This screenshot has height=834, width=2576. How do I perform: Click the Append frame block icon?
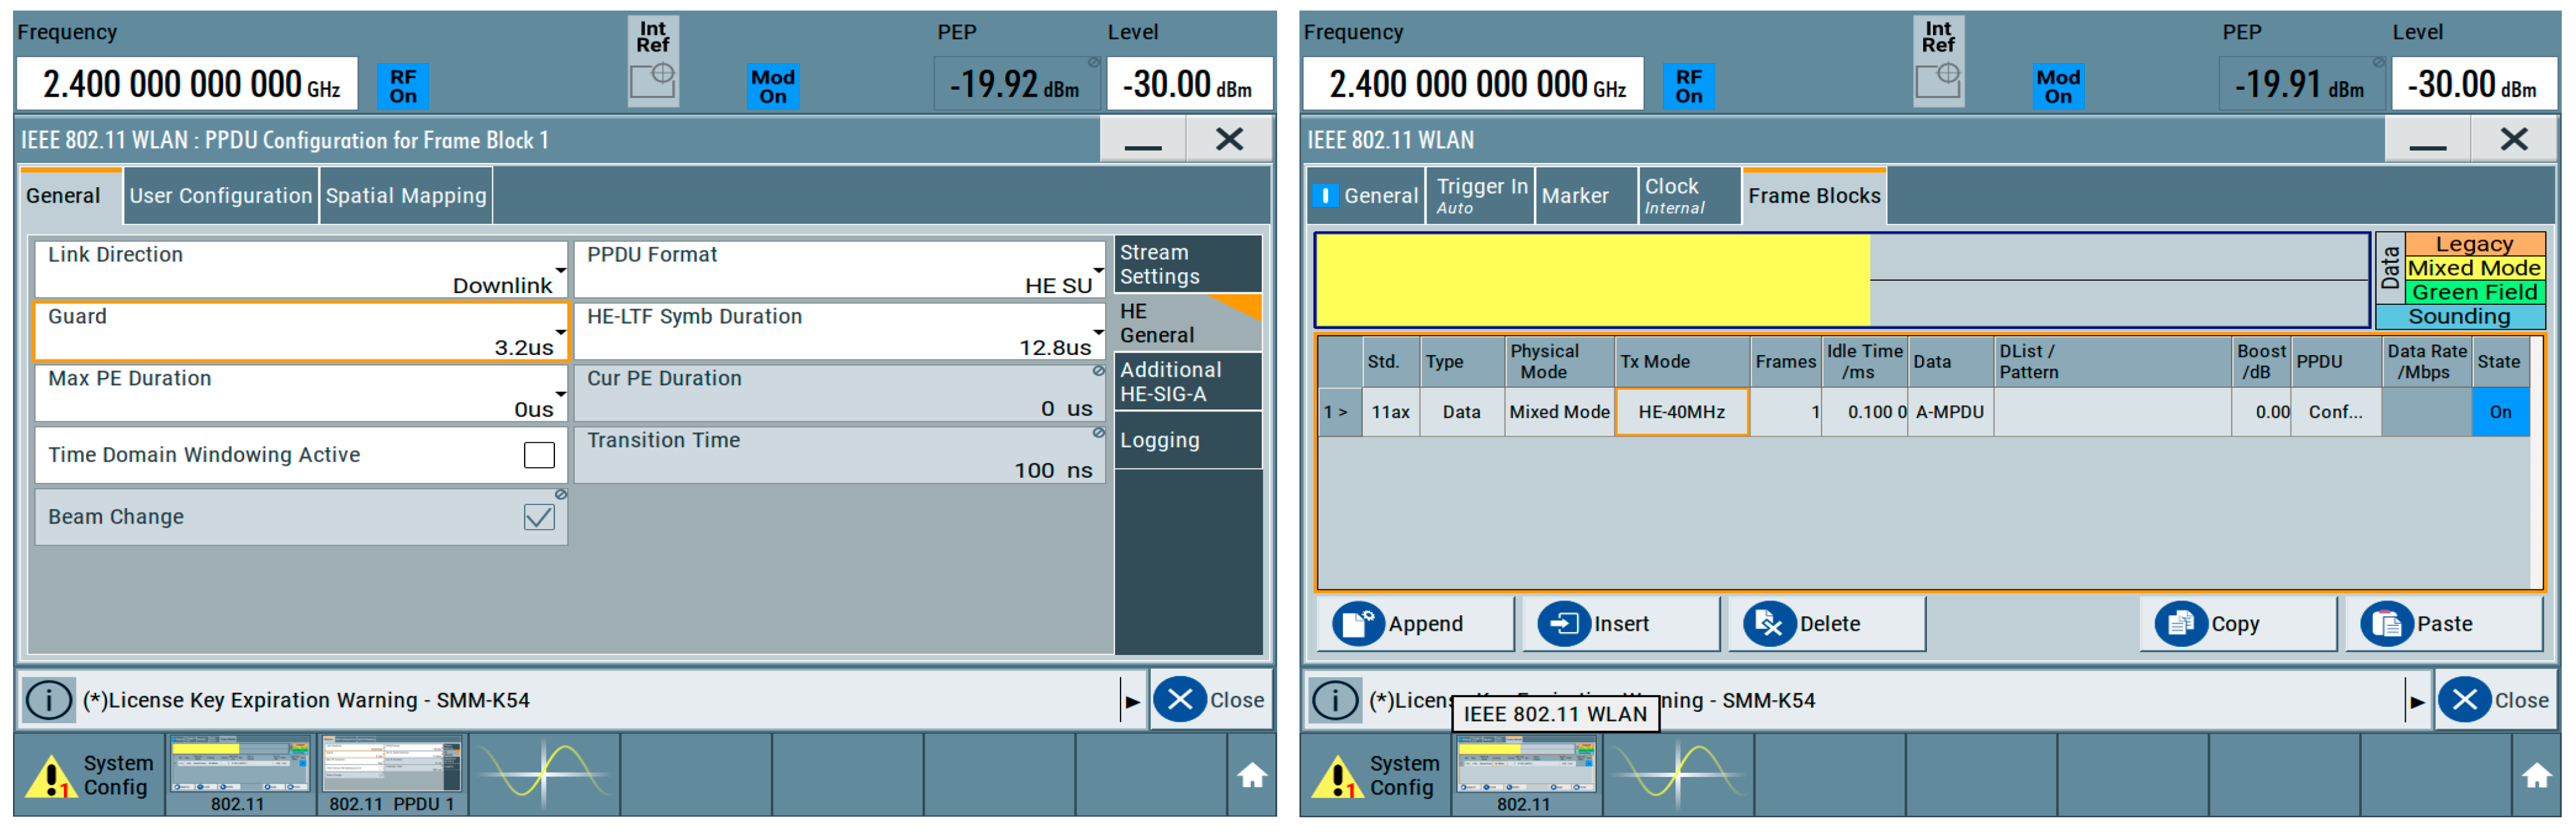[x=1358, y=624]
